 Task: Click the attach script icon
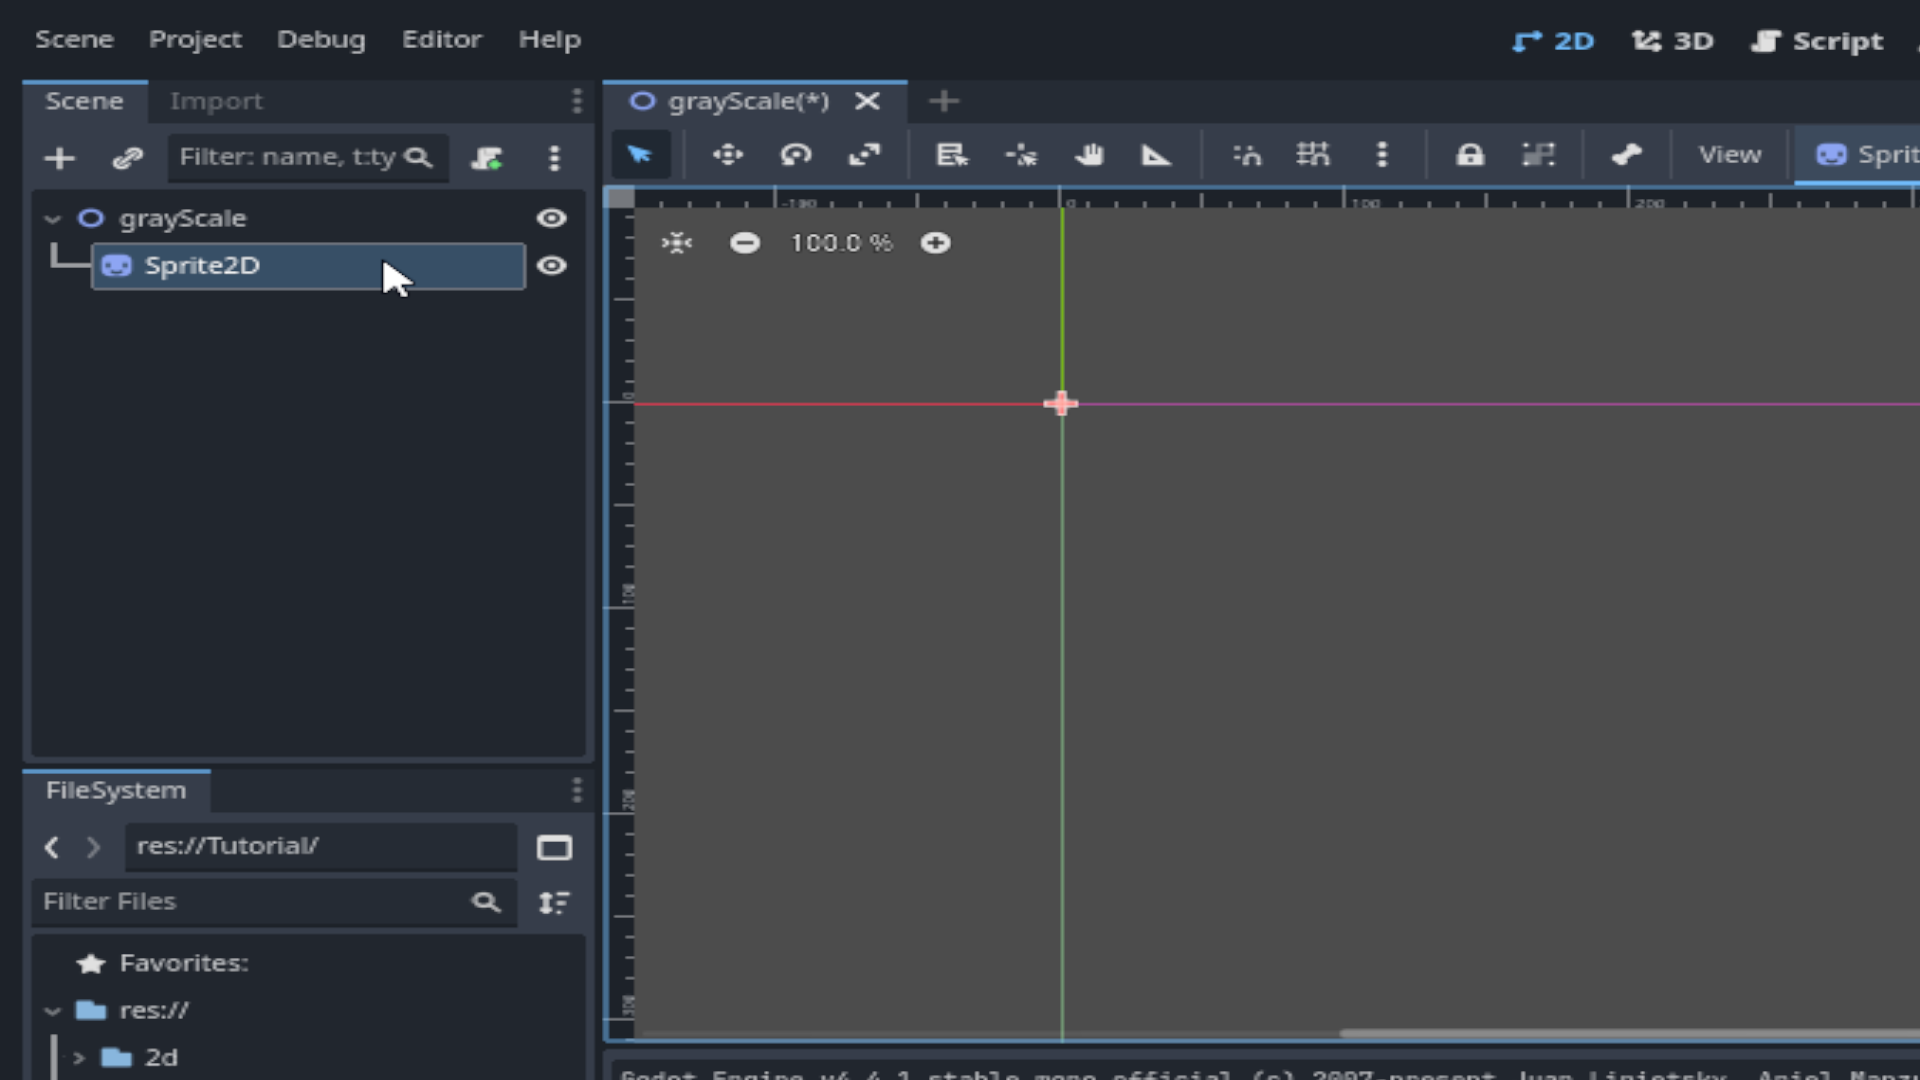[x=487, y=158]
